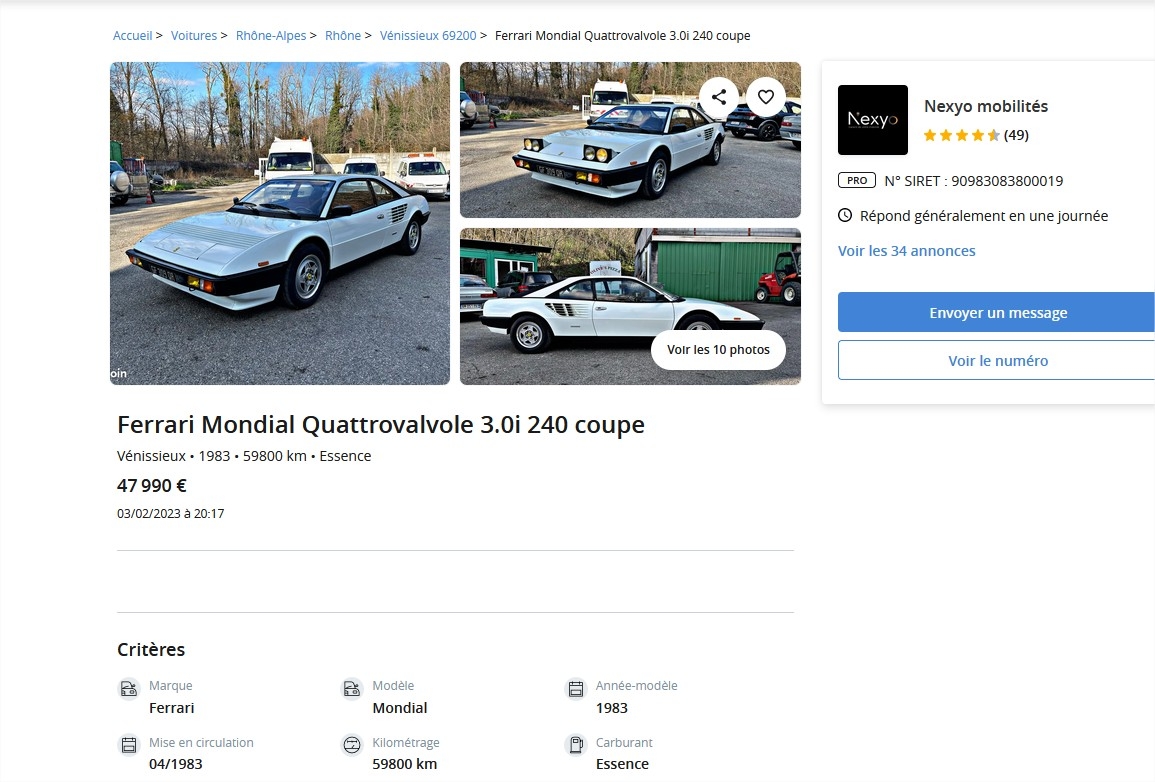Click the Kilométrage gauge icon
Screen dimensions: 1155x782
coord(352,745)
